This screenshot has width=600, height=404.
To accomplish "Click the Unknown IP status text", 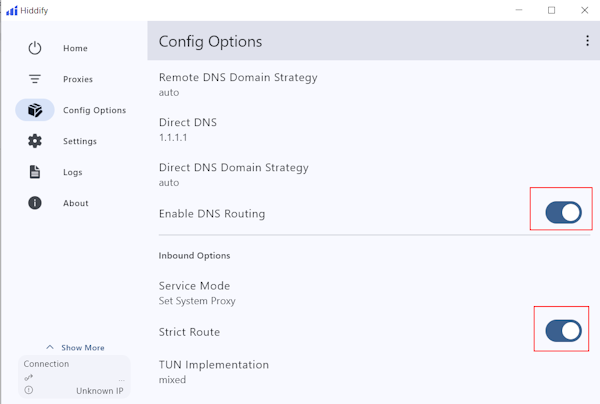I will point(99,390).
